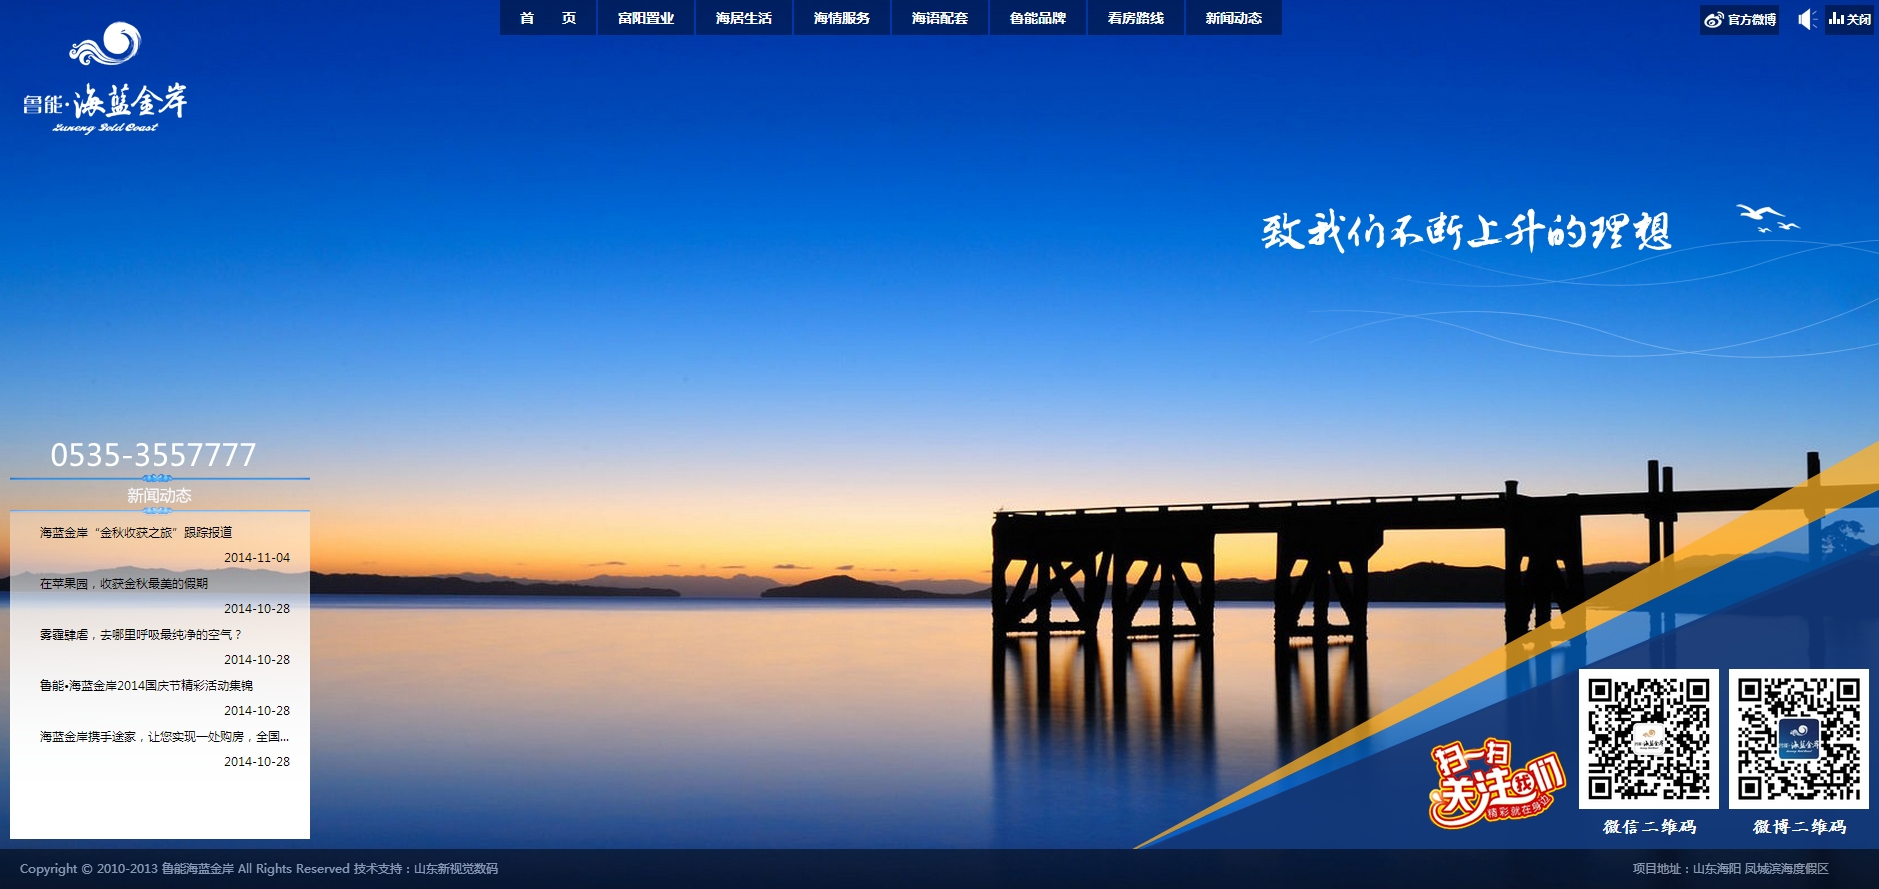Screen dimensions: 1879x889
Task: Turn off music with 关闭 toggle
Action: (x=1850, y=19)
